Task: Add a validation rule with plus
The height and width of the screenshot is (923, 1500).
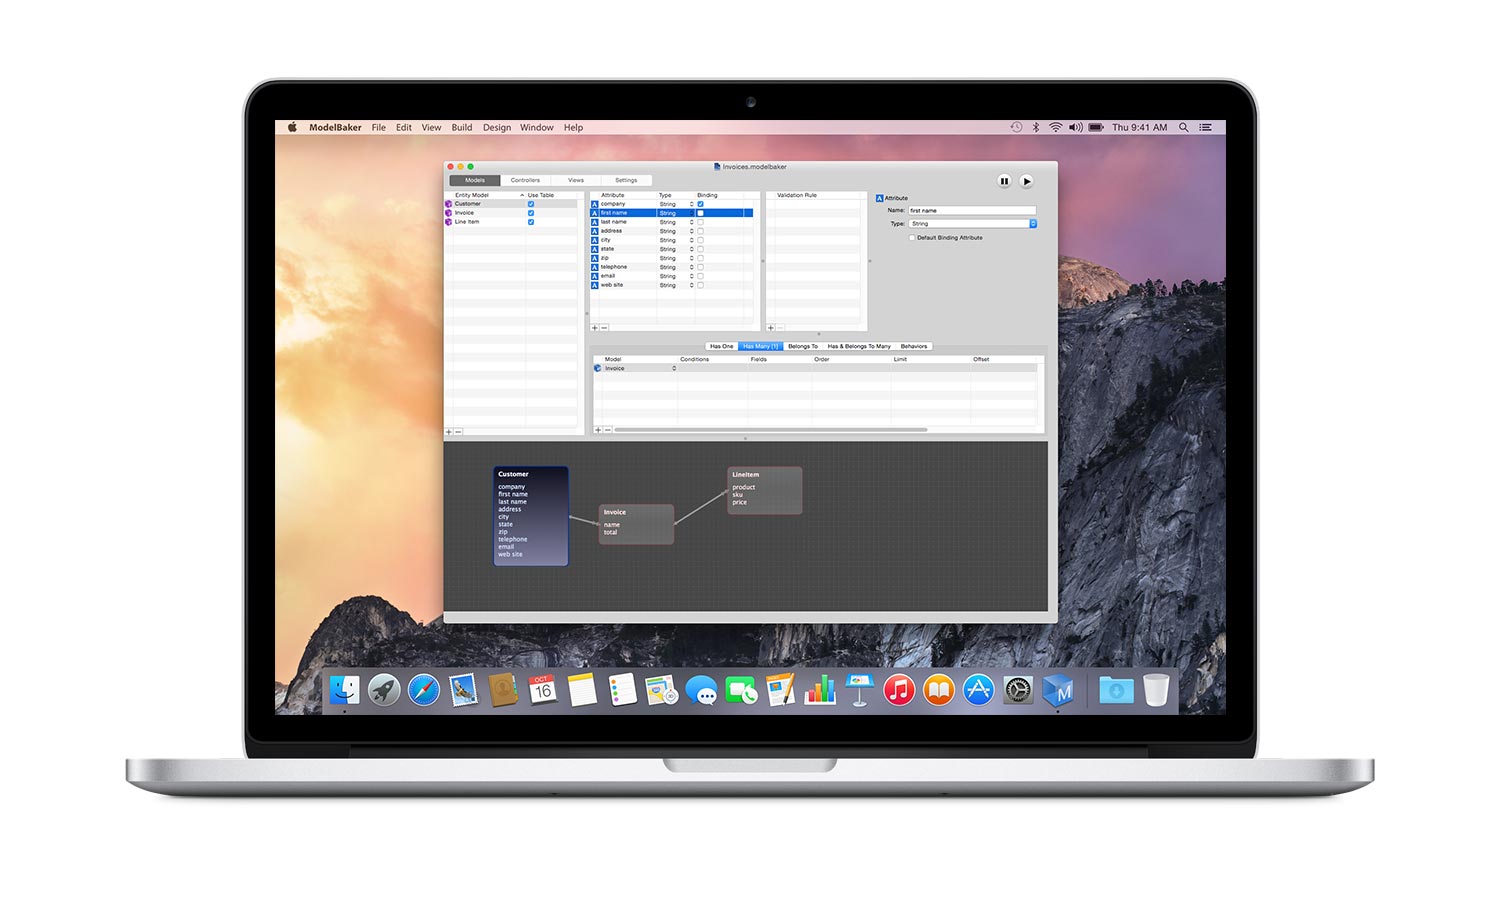Action: coord(770,328)
